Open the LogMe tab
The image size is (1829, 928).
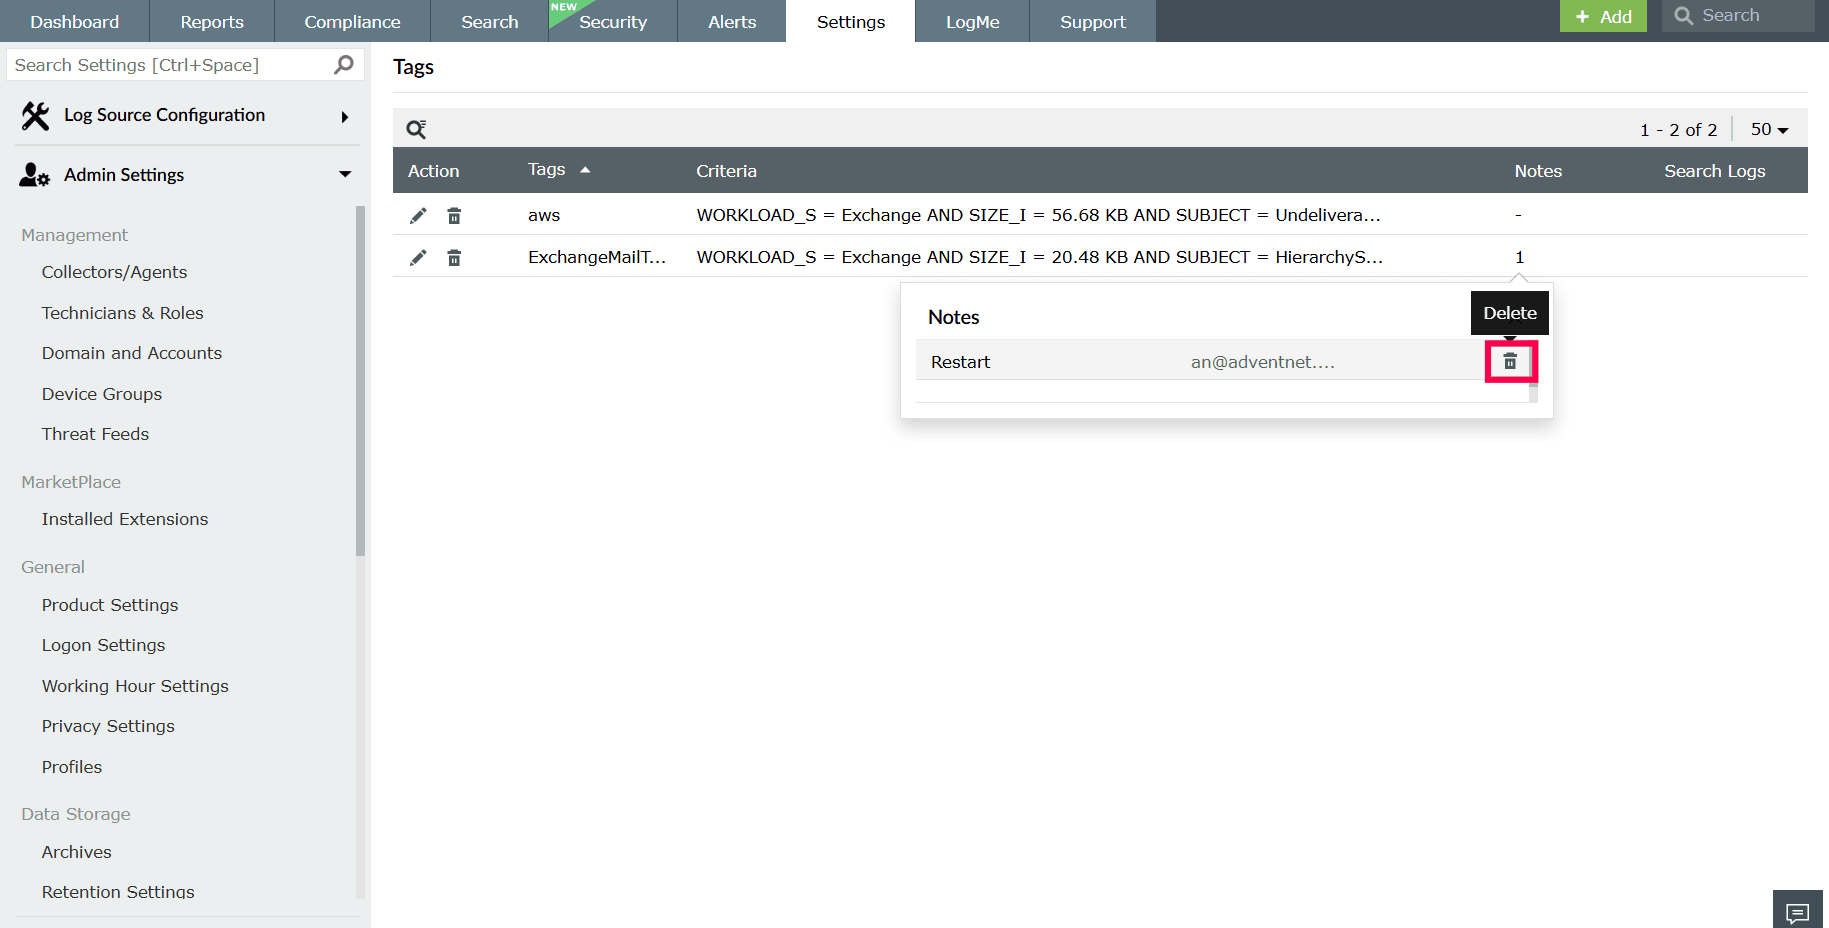click(973, 21)
